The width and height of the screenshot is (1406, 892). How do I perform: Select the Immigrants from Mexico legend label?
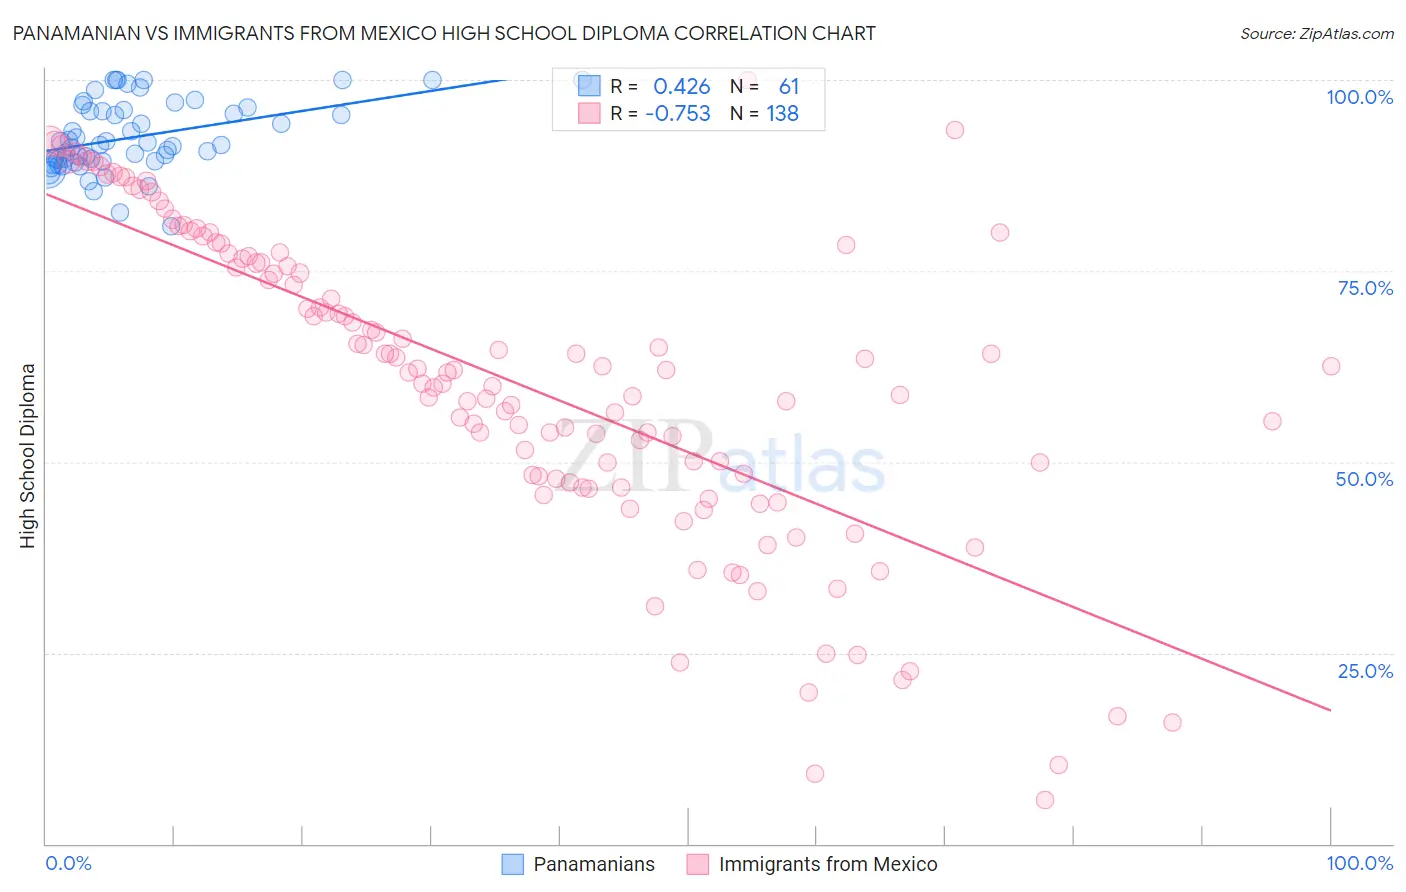[x=828, y=864]
